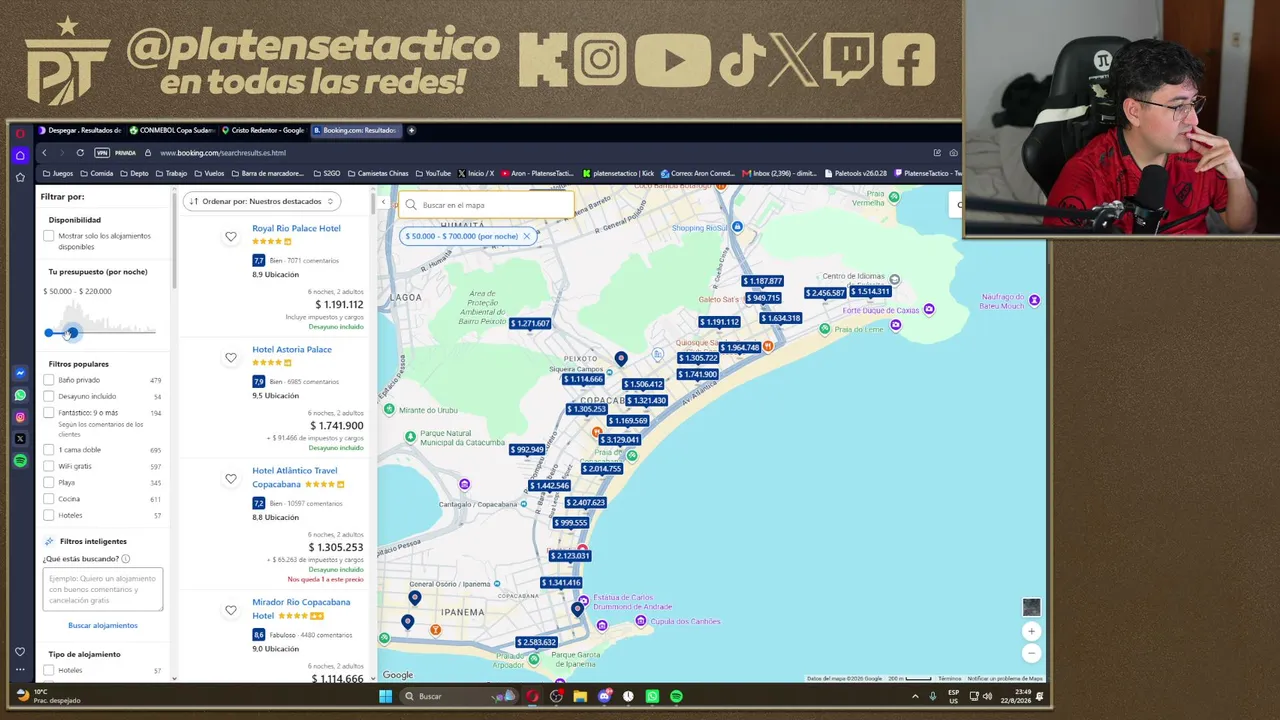Zoom in on the map
This screenshot has width=1280, height=720.
tap(1031, 631)
